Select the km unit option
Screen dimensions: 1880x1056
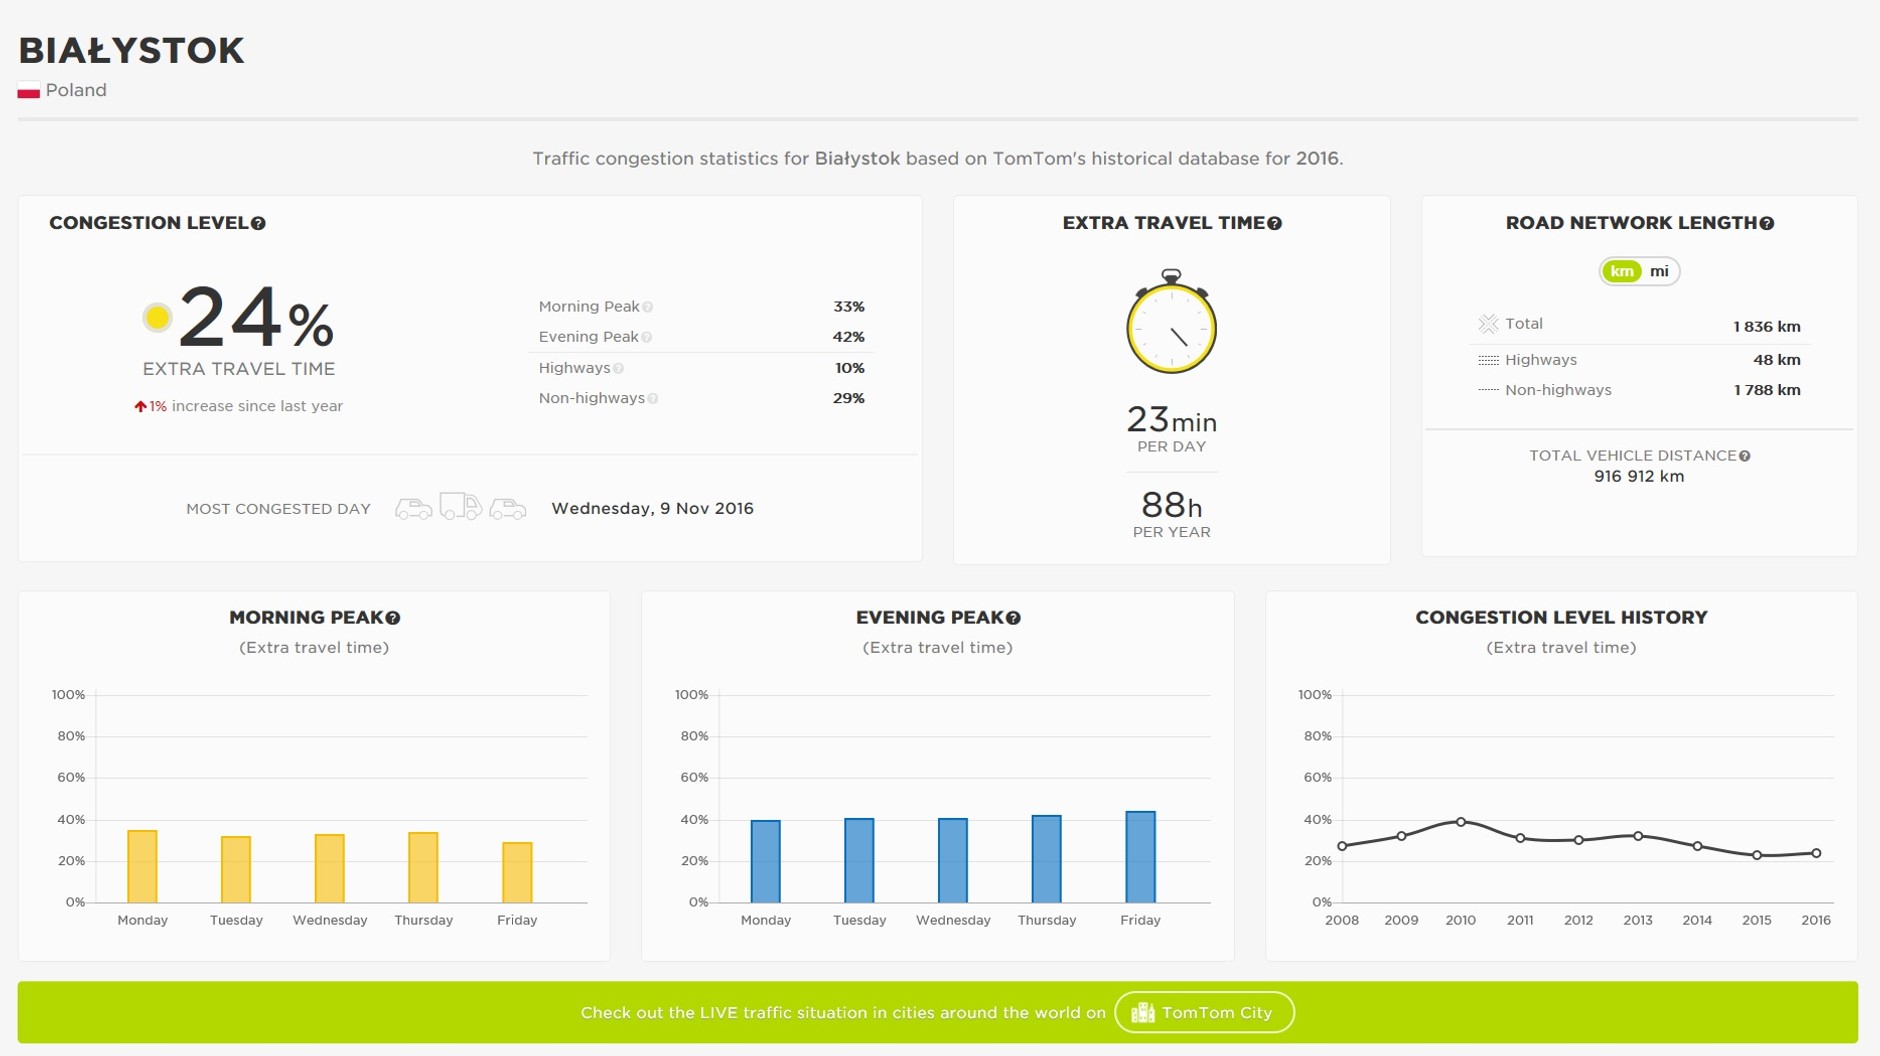point(1621,271)
